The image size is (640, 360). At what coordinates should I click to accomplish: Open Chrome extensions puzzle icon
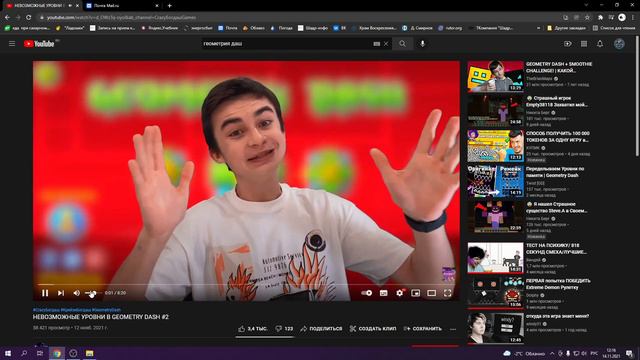(x=600, y=18)
